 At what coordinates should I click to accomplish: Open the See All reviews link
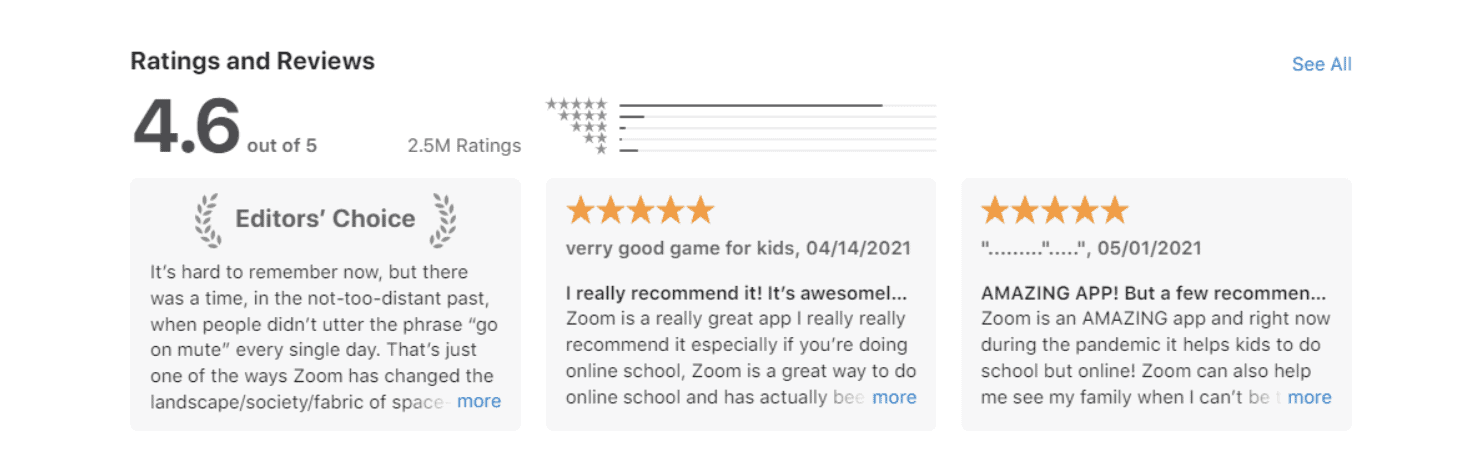tap(1321, 64)
